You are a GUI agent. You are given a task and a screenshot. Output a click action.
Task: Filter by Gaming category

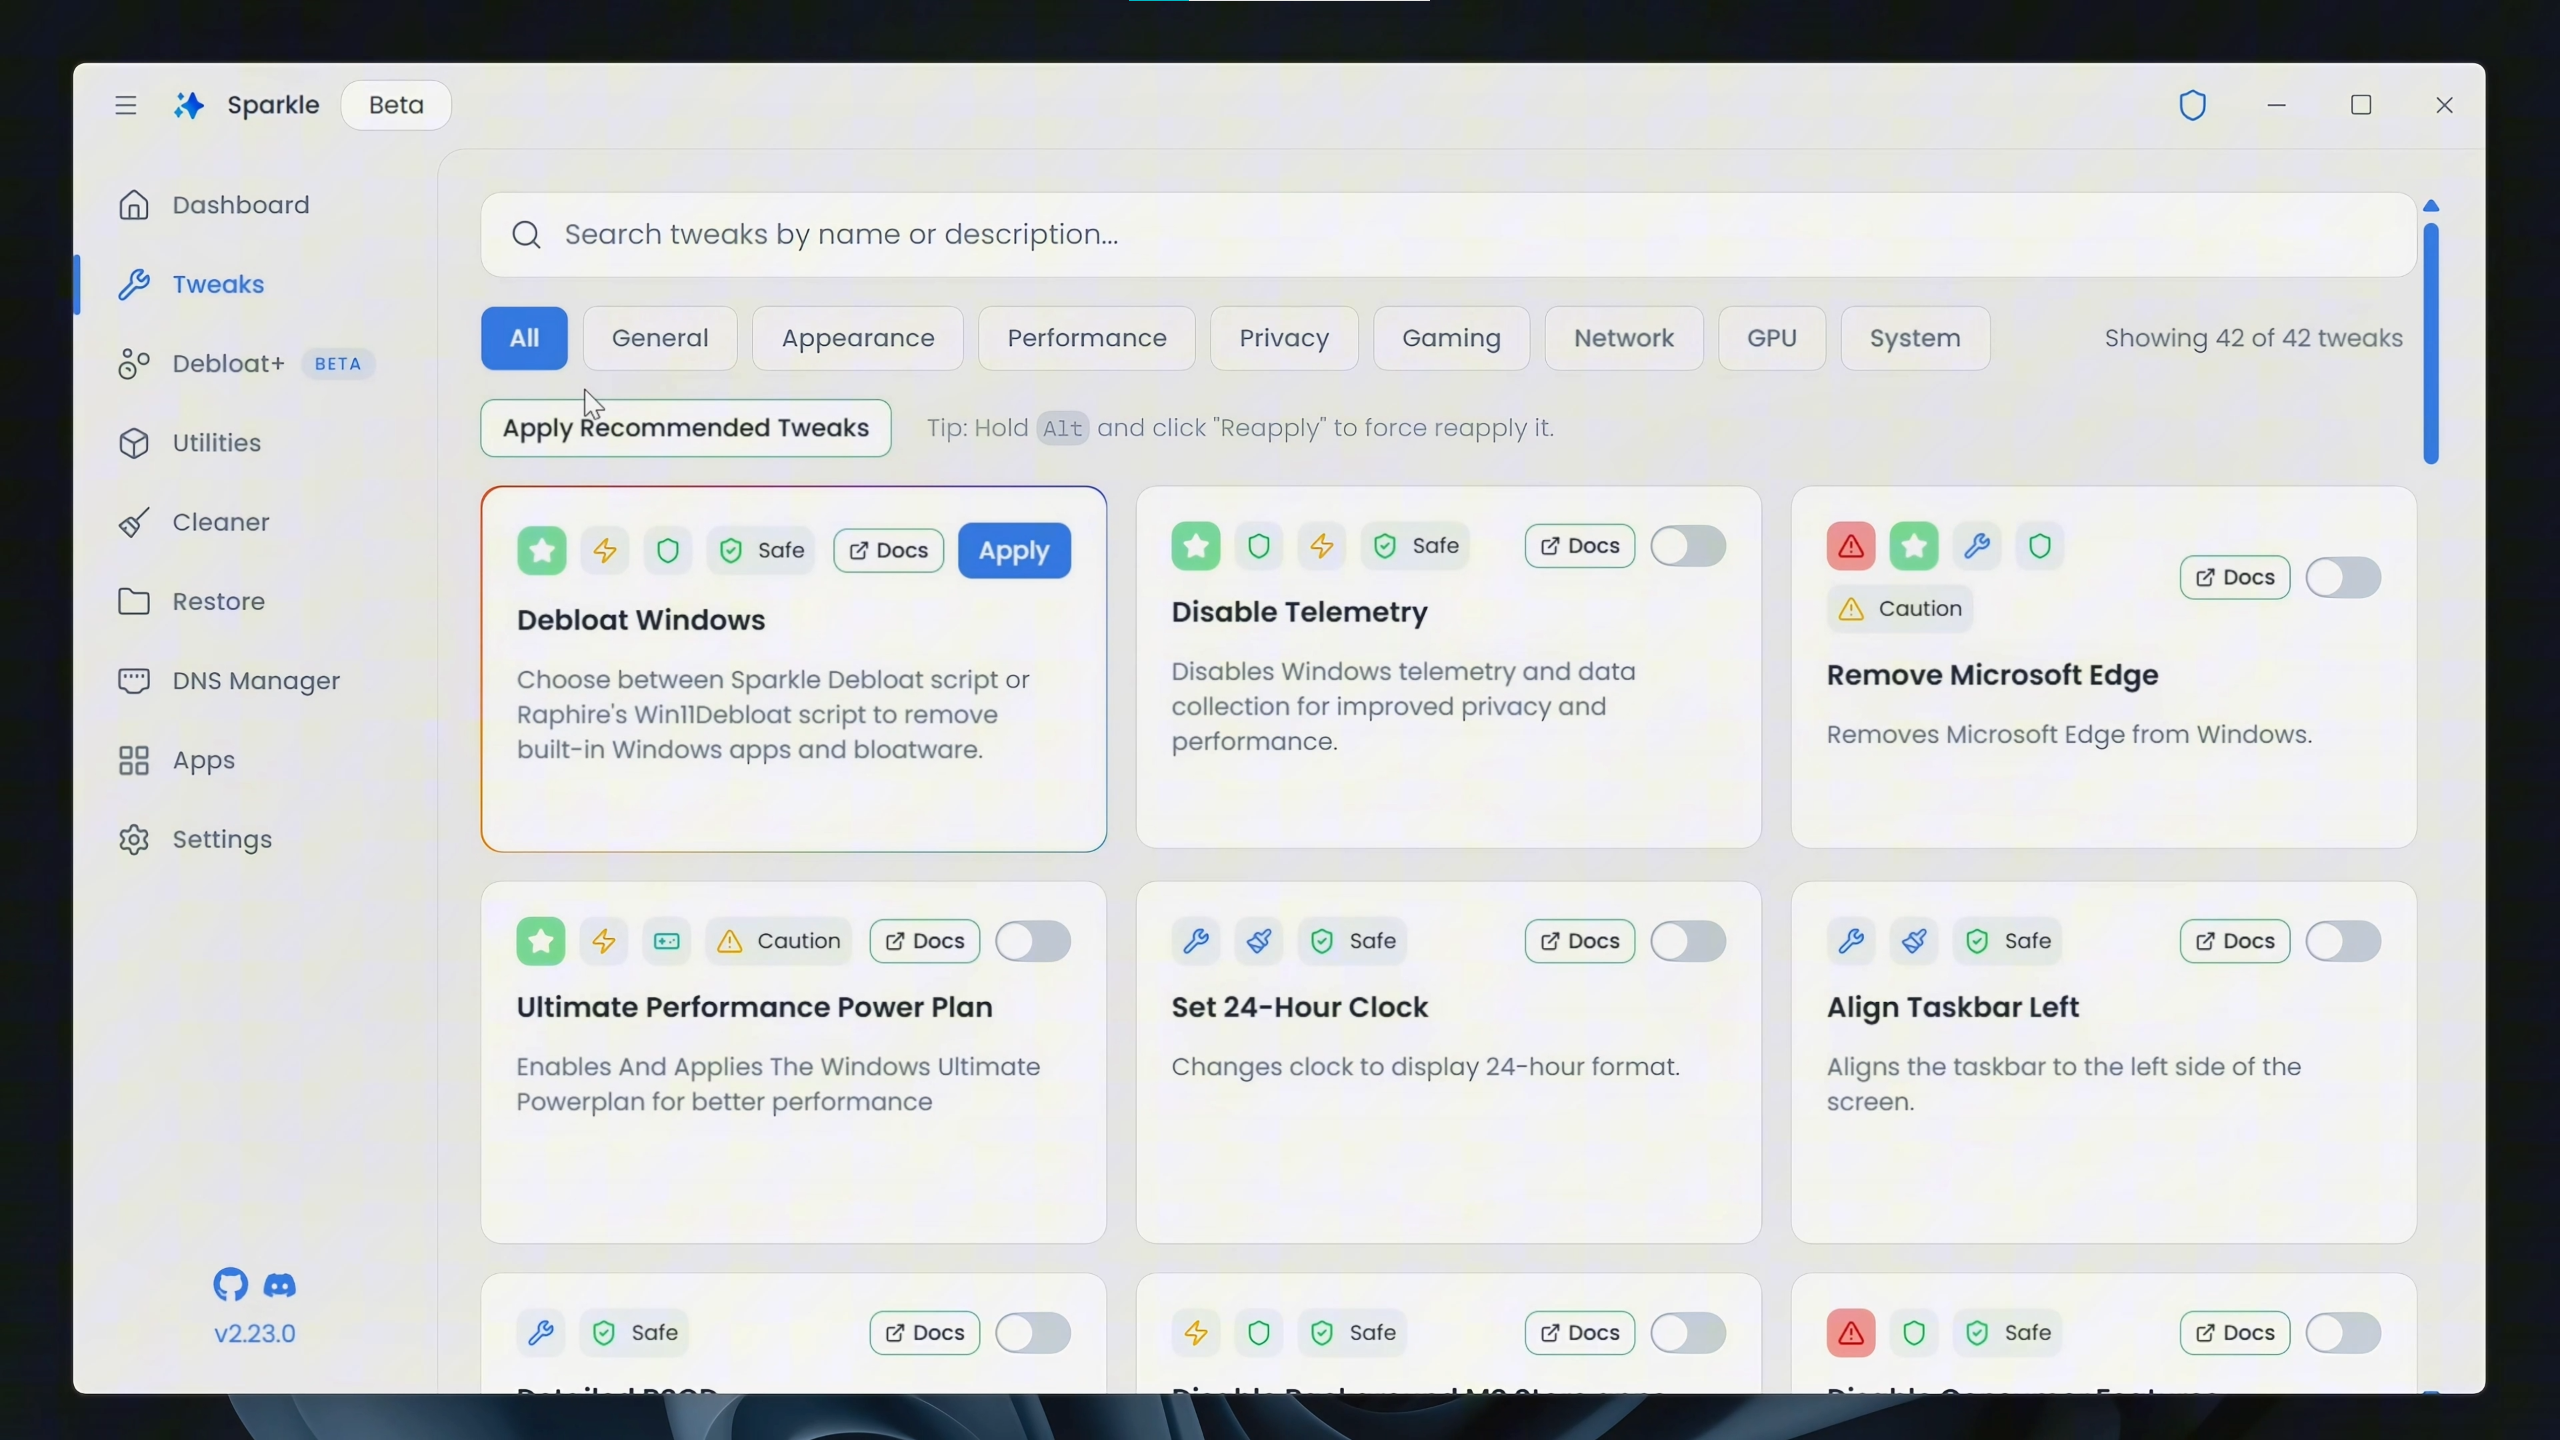(x=1451, y=338)
